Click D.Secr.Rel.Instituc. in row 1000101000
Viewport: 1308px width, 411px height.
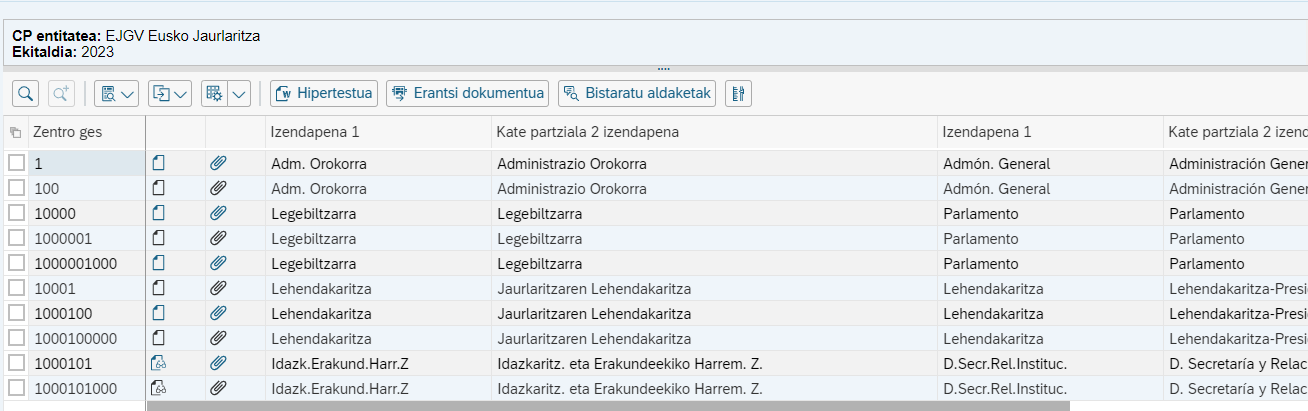pos(1004,388)
